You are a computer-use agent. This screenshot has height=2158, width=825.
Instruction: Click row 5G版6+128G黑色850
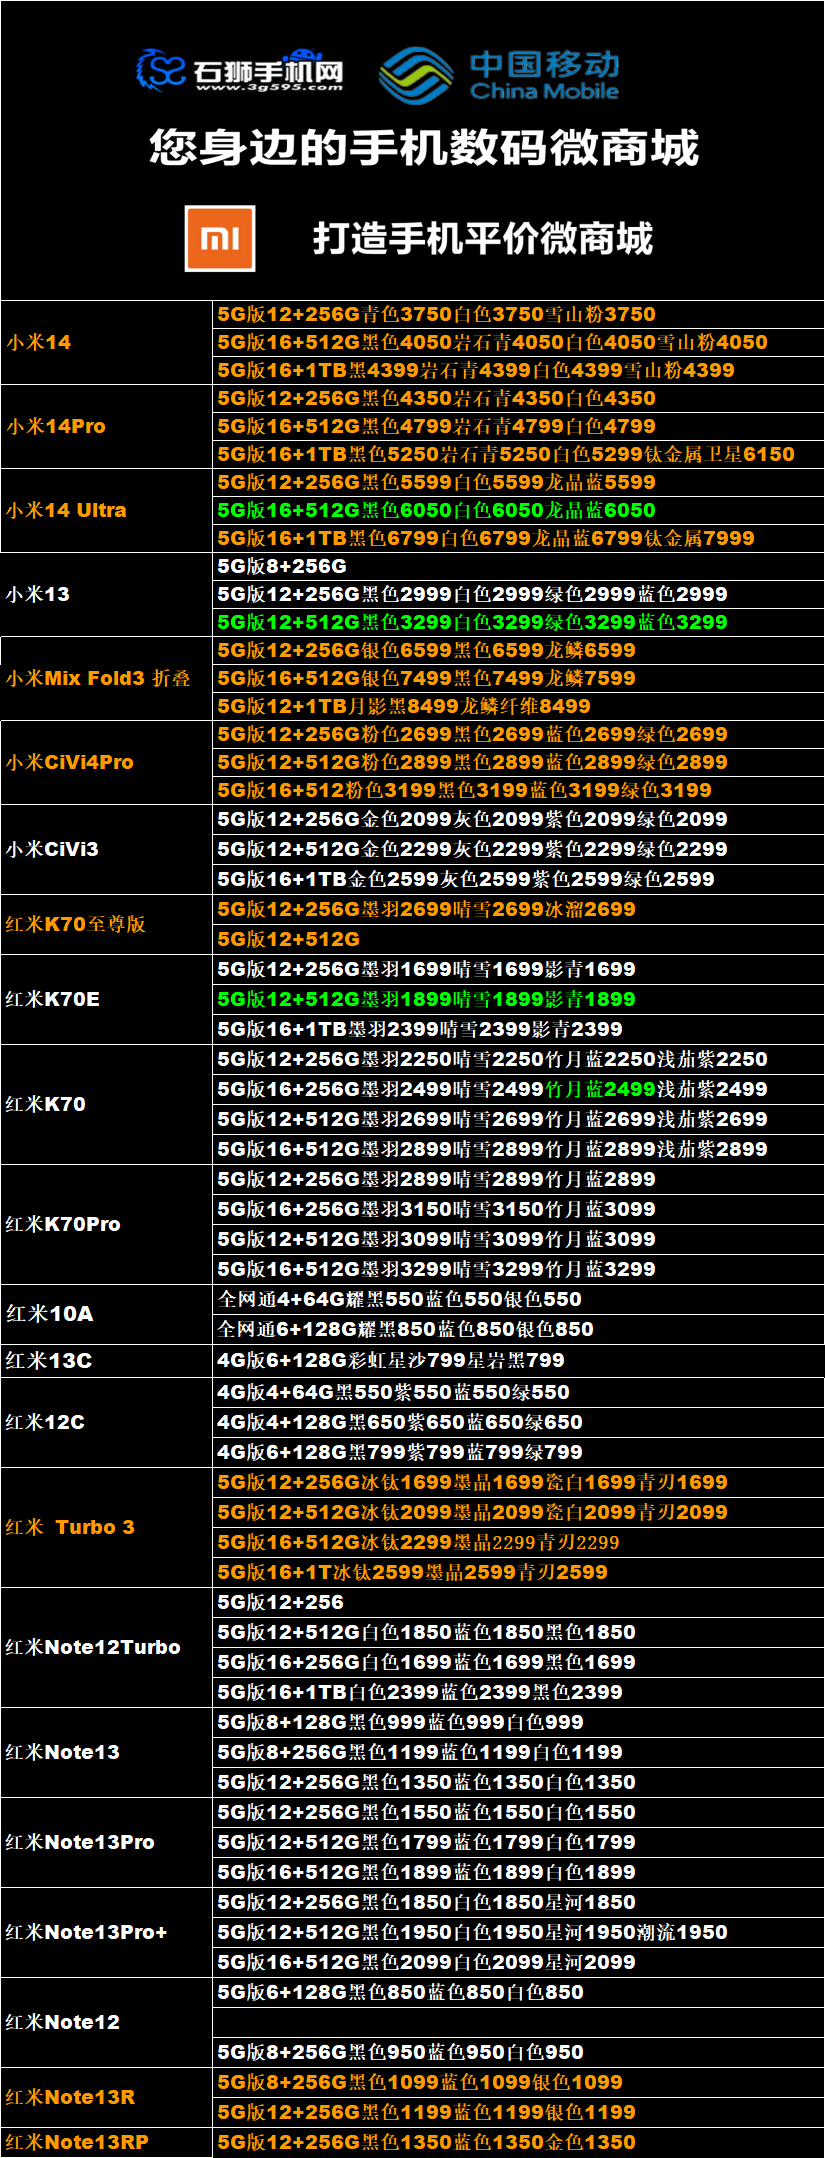coord(518,1992)
